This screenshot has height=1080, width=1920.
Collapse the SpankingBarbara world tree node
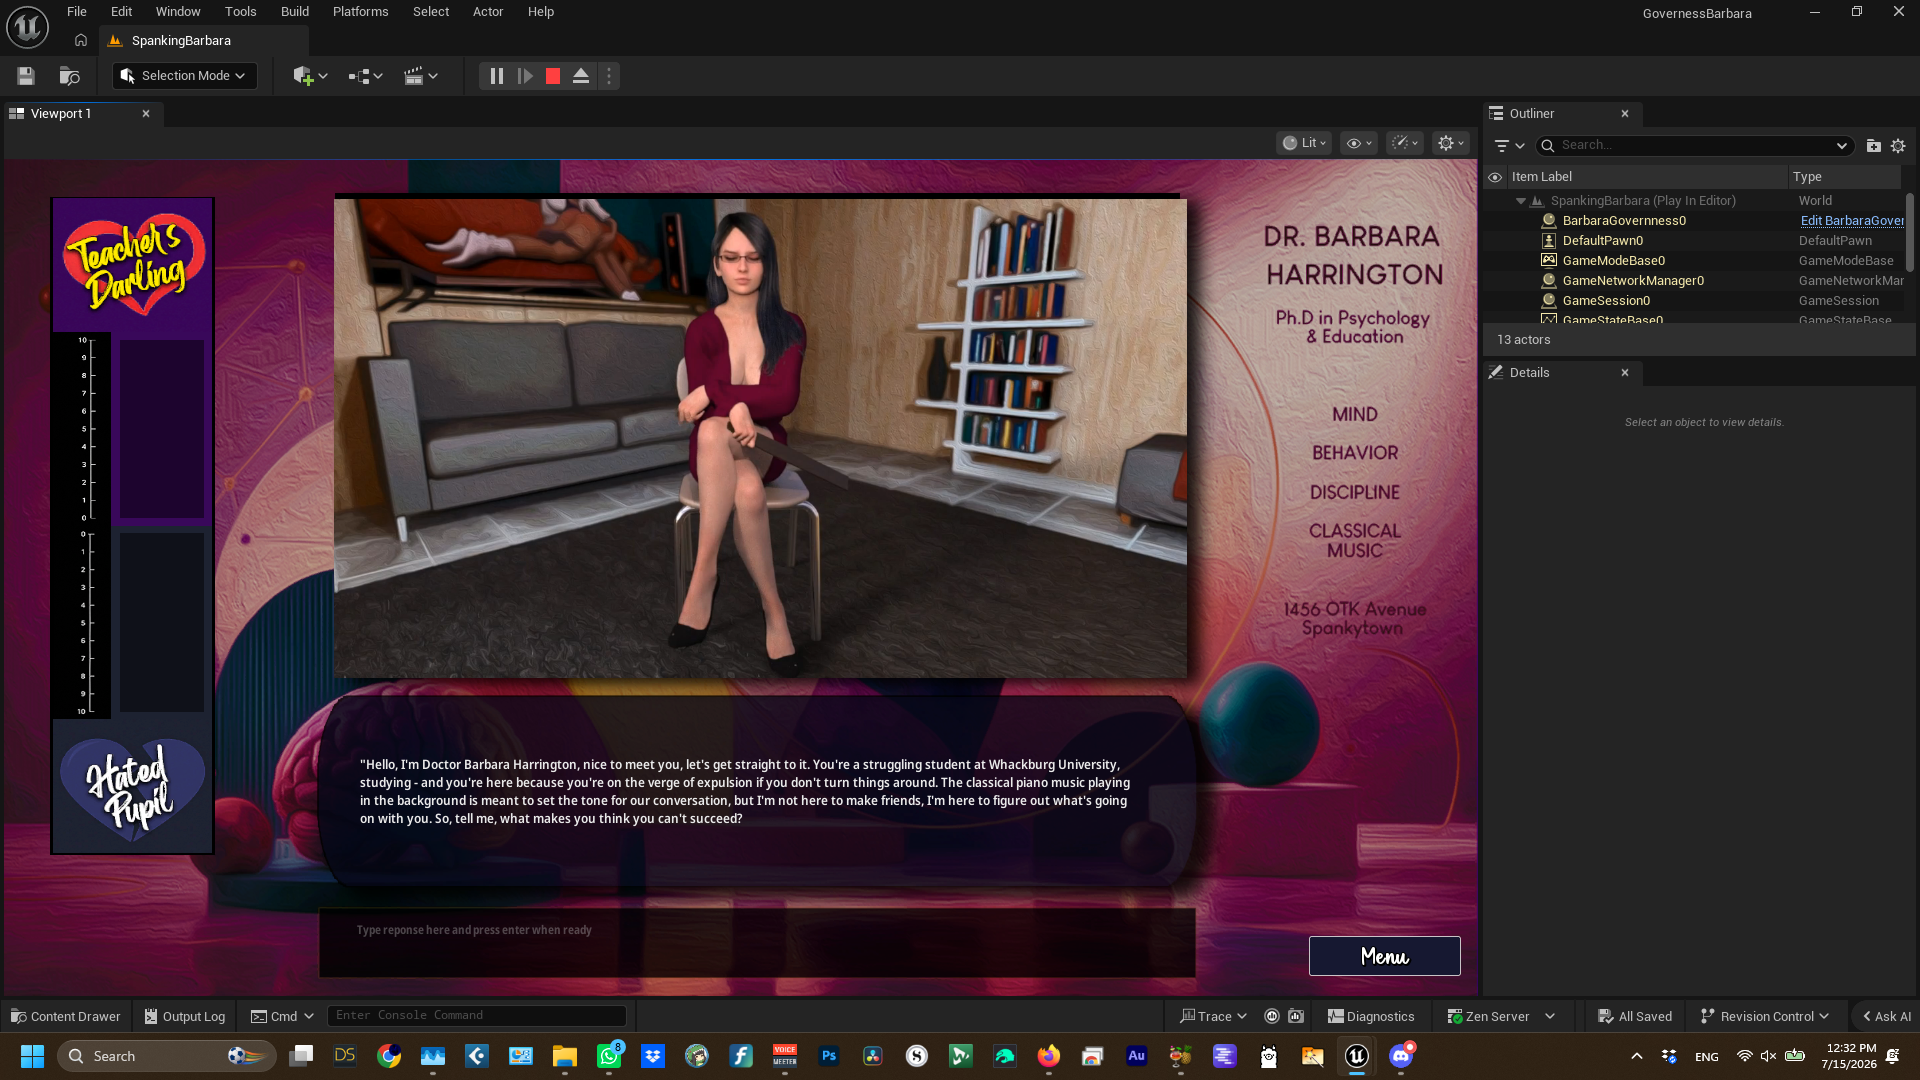pyautogui.click(x=1521, y=201)
